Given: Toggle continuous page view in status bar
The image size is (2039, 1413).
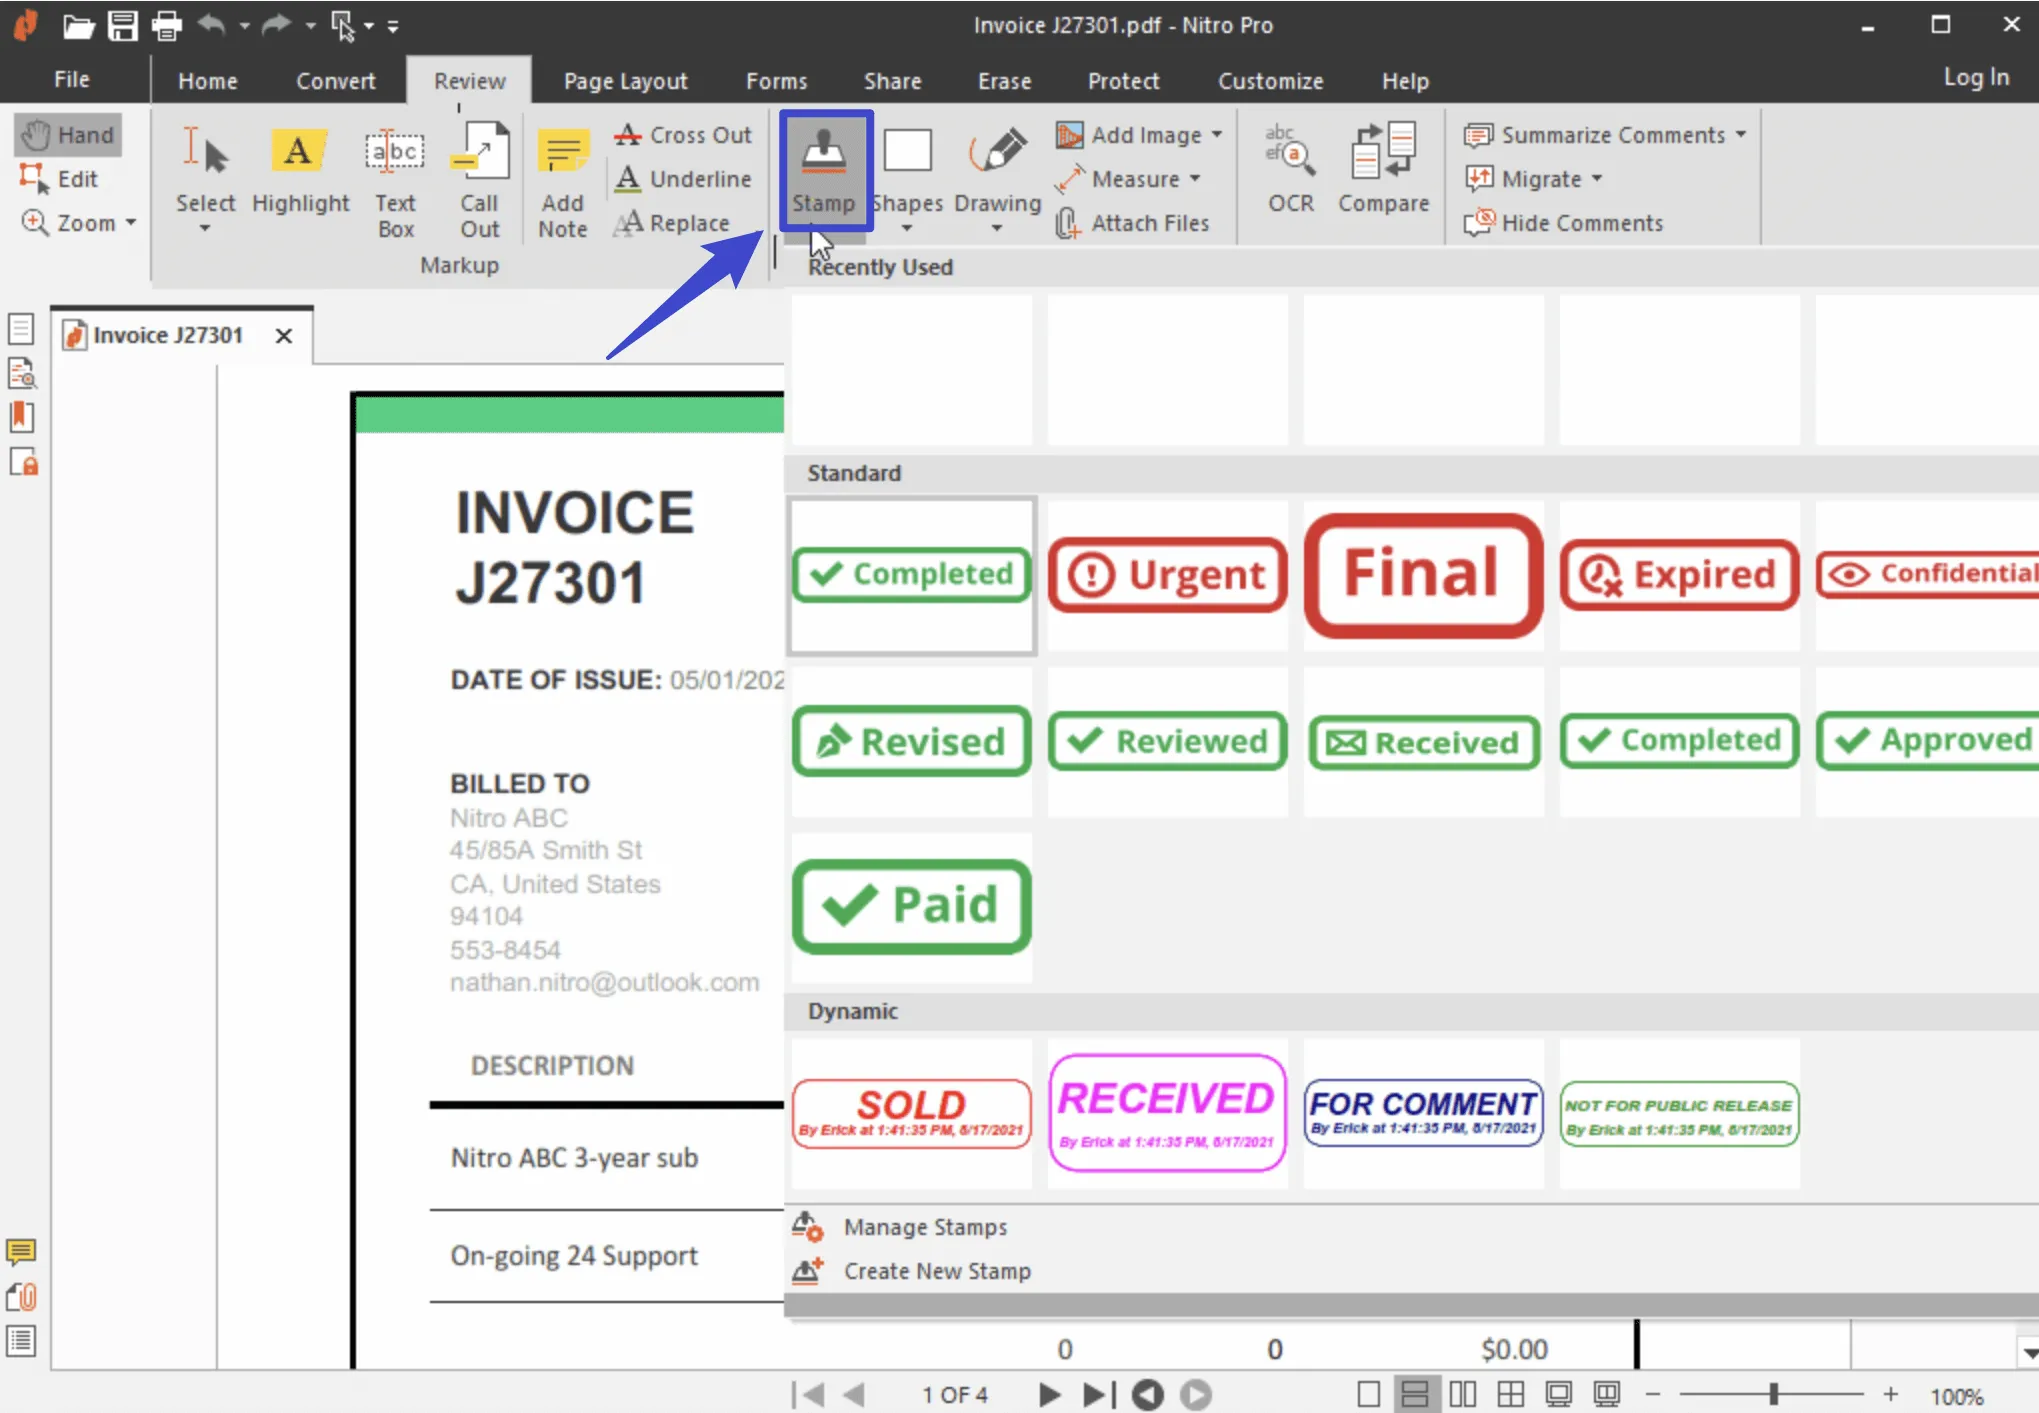Looking at the screenshot, I should [1415, 1394].
